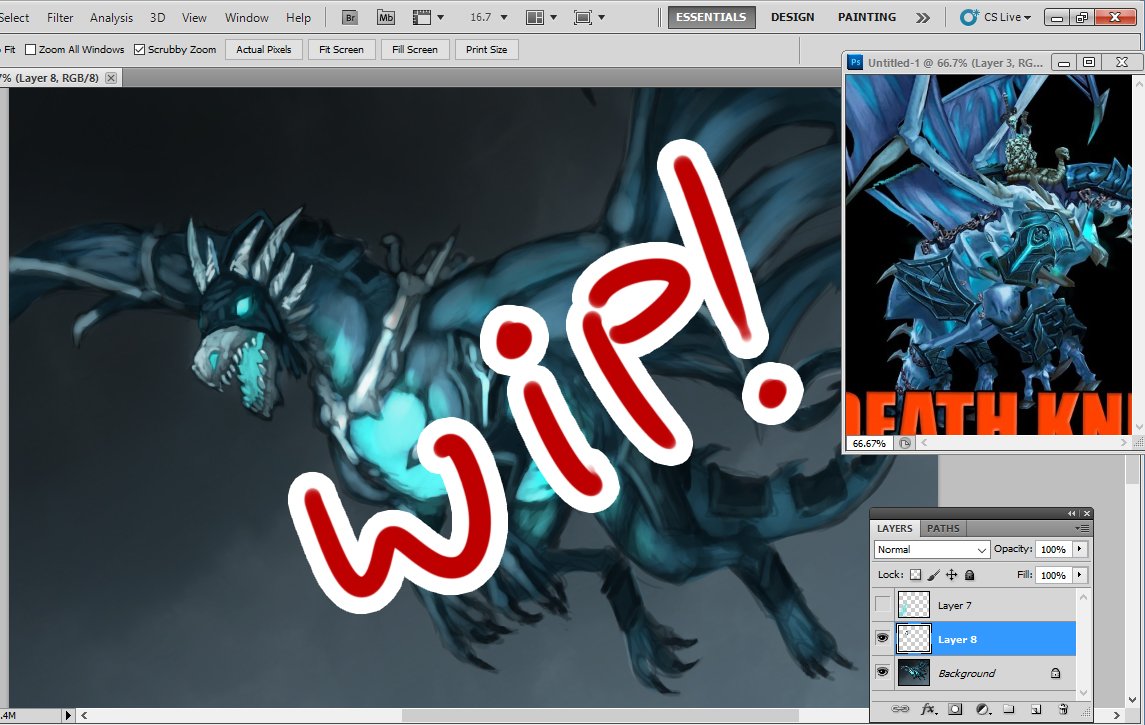Open the Help menu

[298, 18]
